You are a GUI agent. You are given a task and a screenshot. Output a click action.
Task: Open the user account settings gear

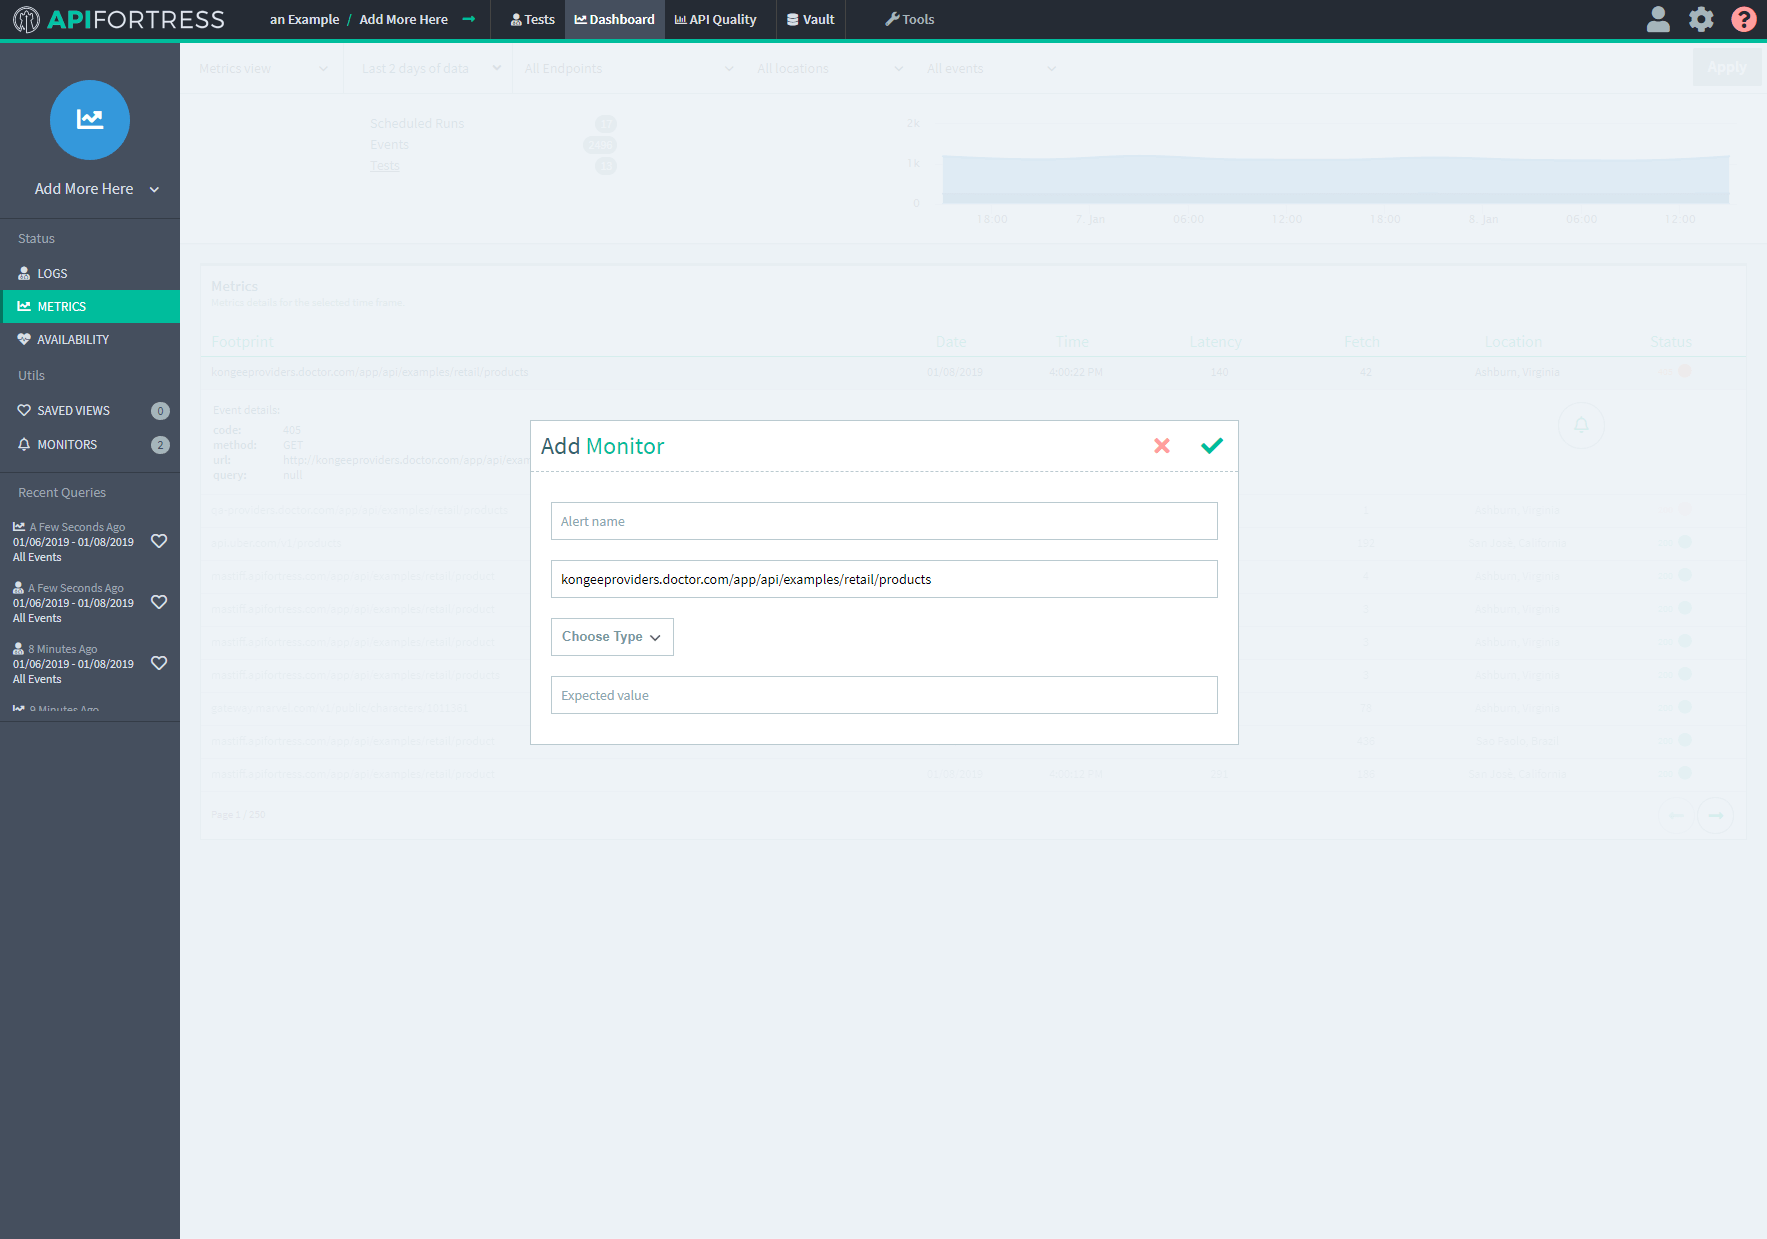1700,19
